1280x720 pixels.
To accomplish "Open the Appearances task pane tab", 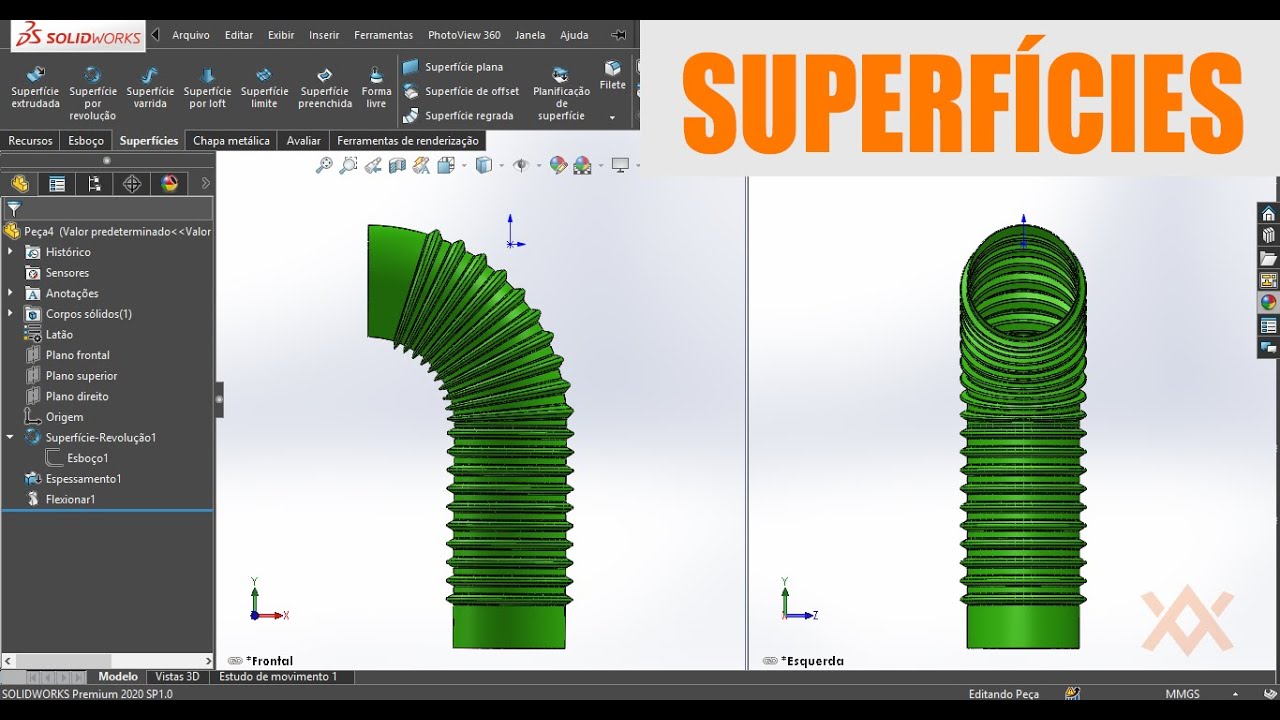I will [x=1268, y=302].
